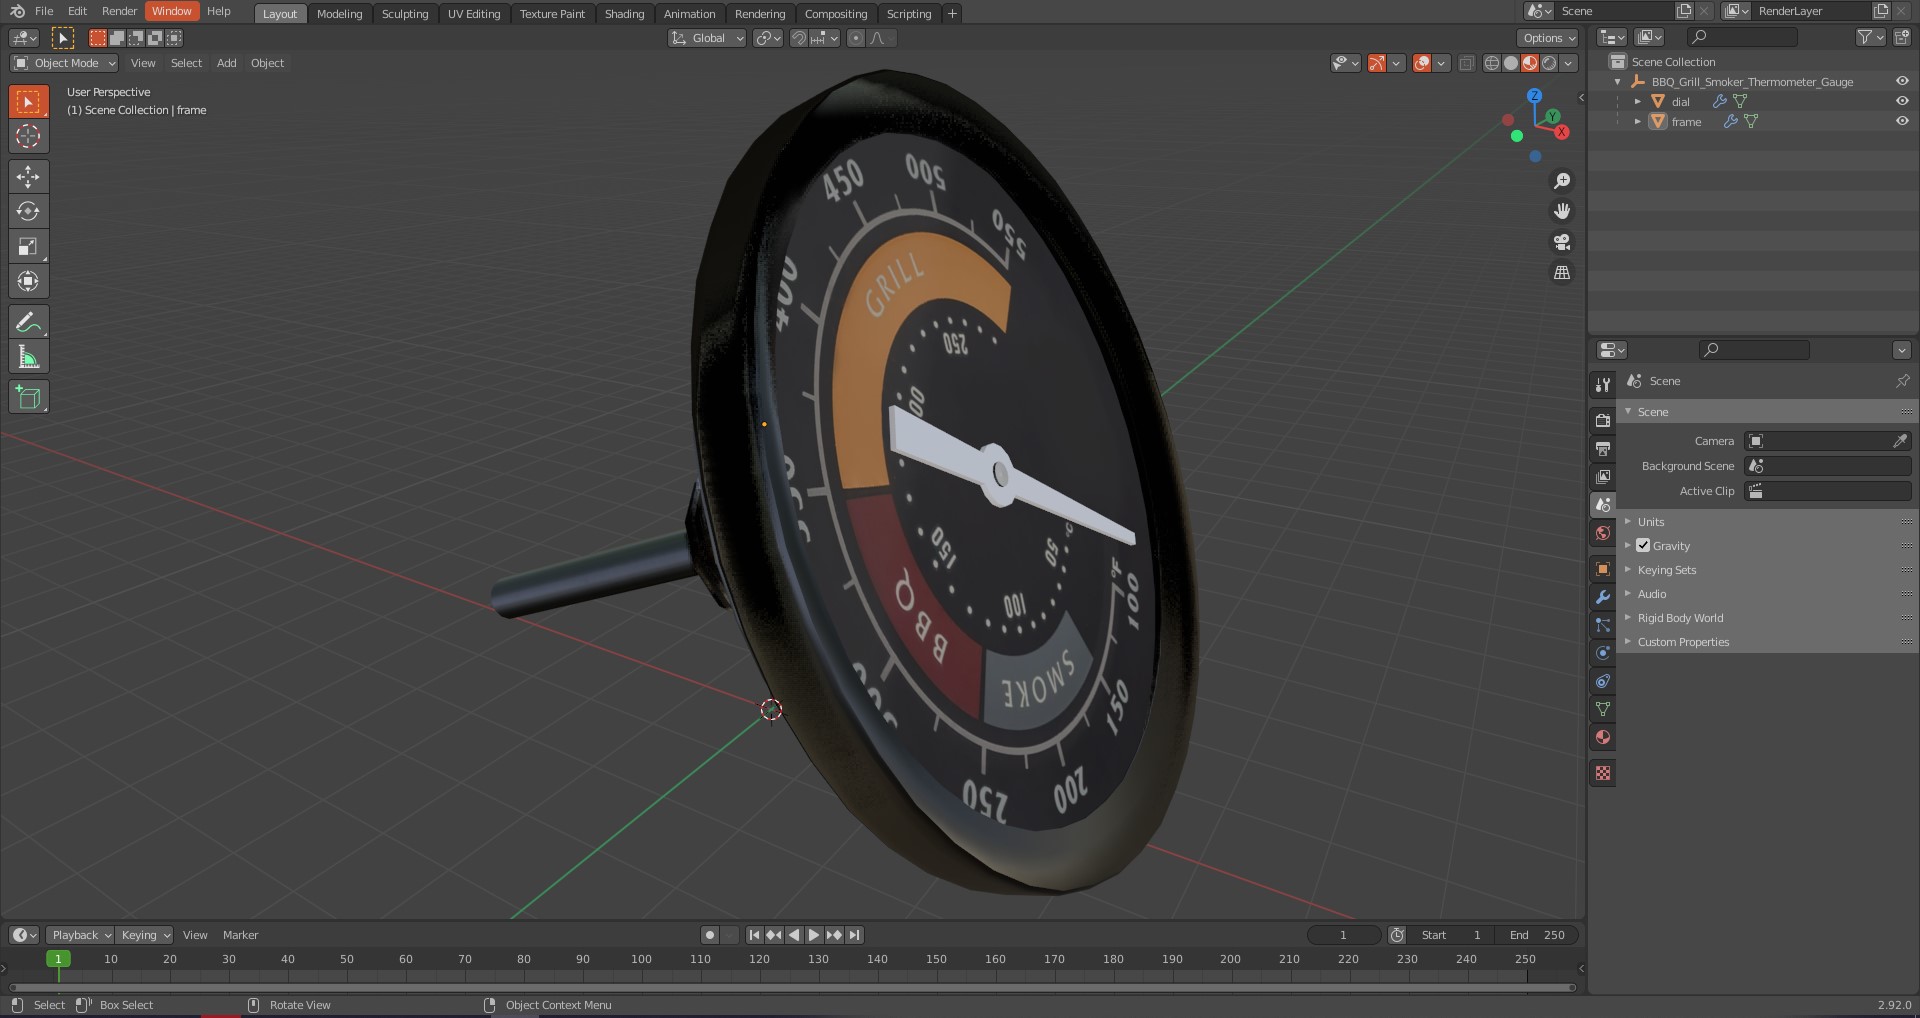Open the Output properties tab
The width and height of the screenshot is (1920, 1018).
[1603, 449]
